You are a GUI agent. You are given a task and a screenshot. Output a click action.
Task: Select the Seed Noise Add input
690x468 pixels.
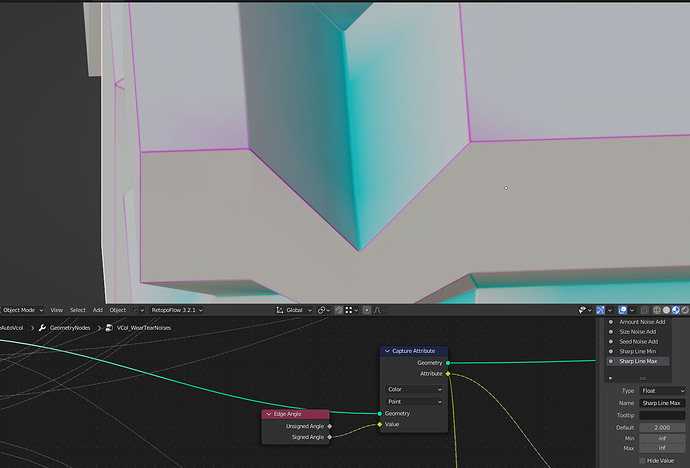[x=638, y=341]
